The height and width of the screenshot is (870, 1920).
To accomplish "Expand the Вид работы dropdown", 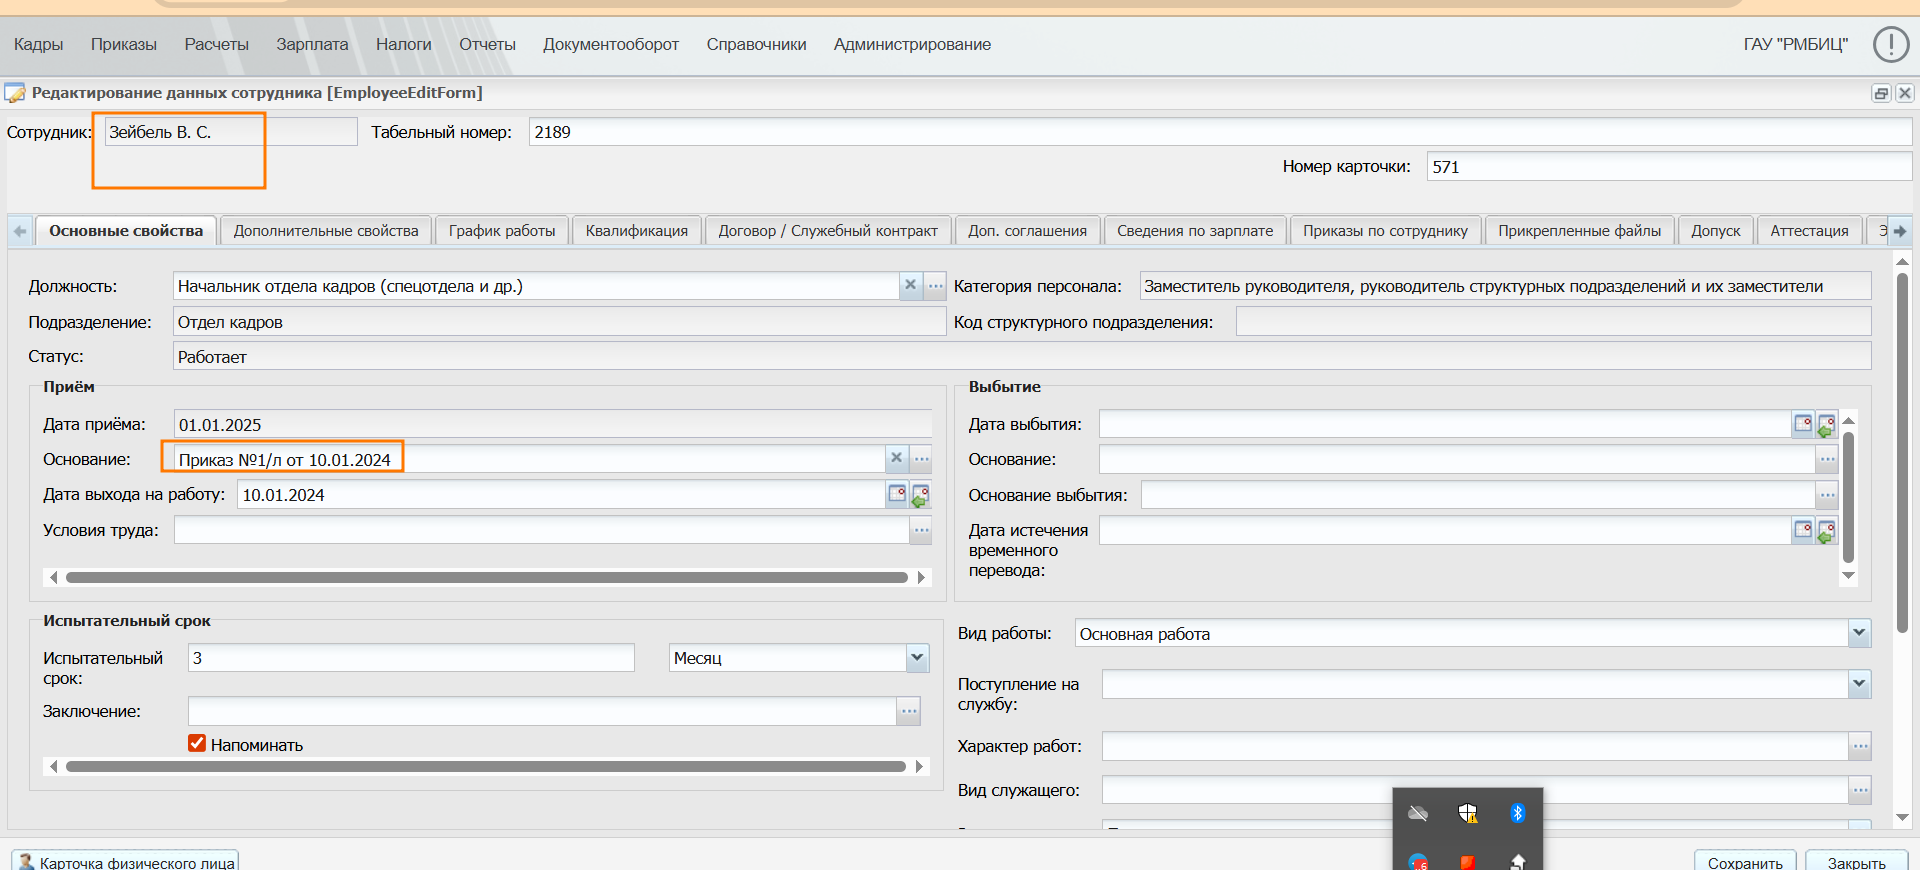I will point(1859,632).
